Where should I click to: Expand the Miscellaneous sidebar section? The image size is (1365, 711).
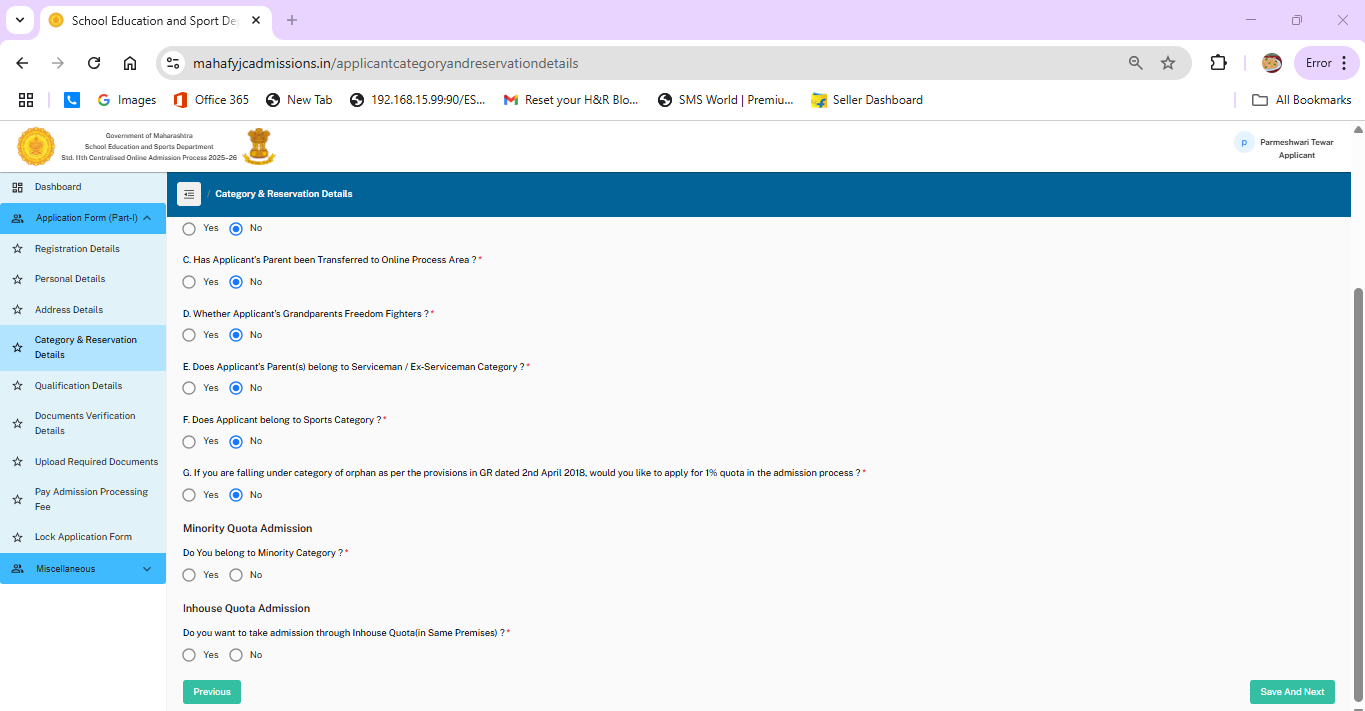tap(83, 569)
